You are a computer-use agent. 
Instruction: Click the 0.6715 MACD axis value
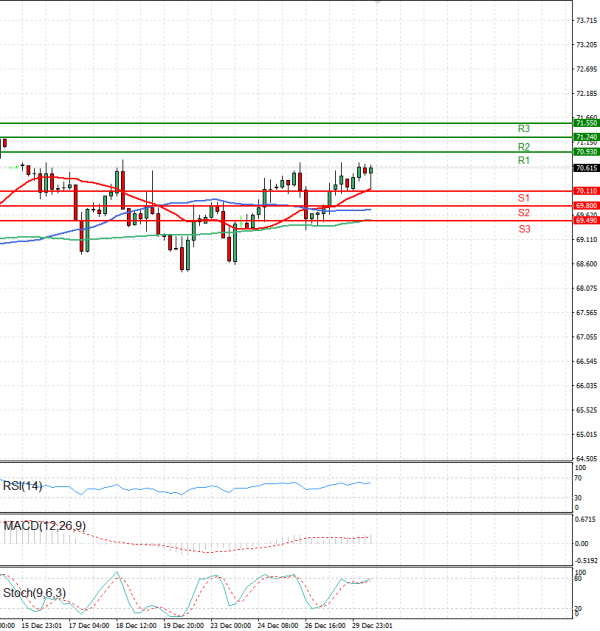coord(586,520)
